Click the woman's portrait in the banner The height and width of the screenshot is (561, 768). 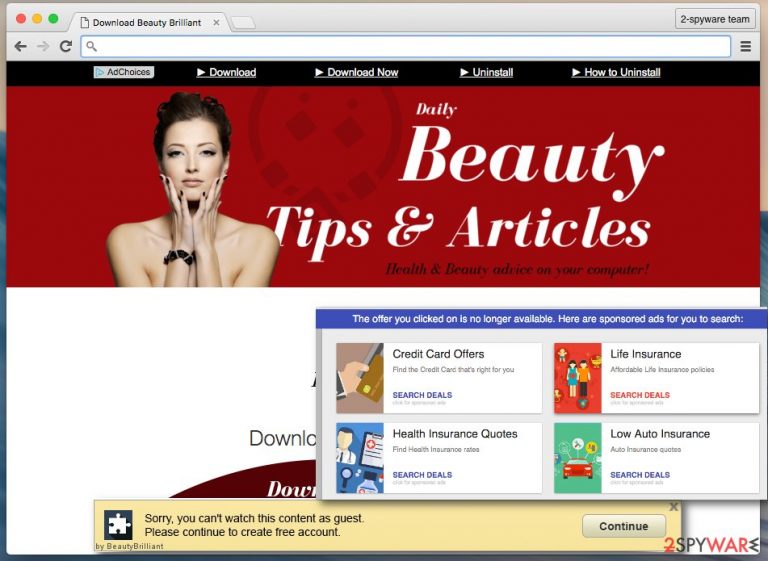point(193,189)
